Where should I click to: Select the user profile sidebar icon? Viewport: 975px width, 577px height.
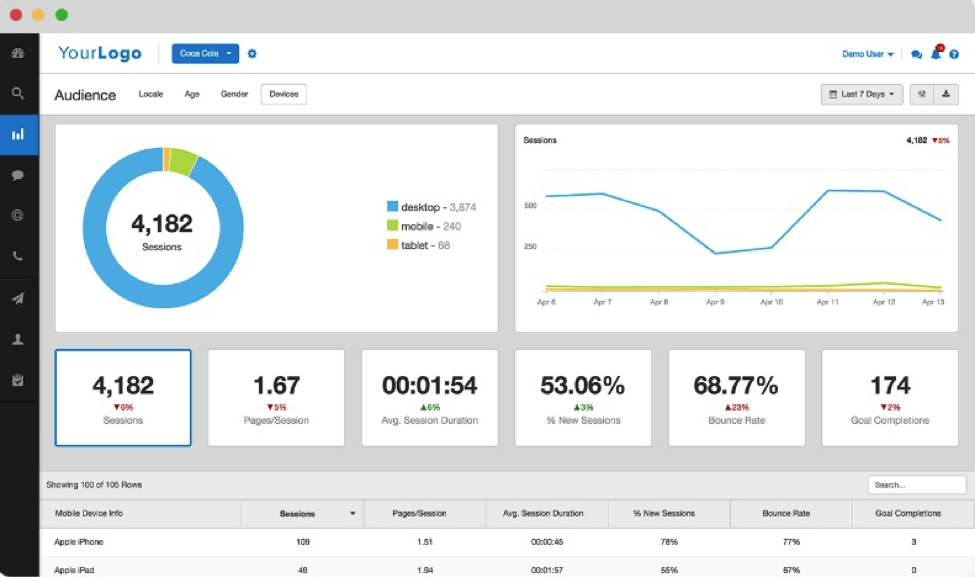(19, 338)
